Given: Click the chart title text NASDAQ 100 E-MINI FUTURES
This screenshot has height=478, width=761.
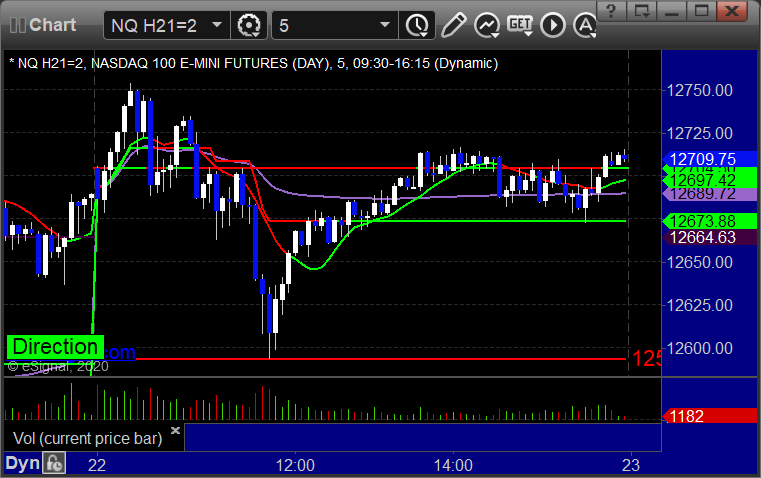Looking at the screenshot, I should click(x=189, y=64).
